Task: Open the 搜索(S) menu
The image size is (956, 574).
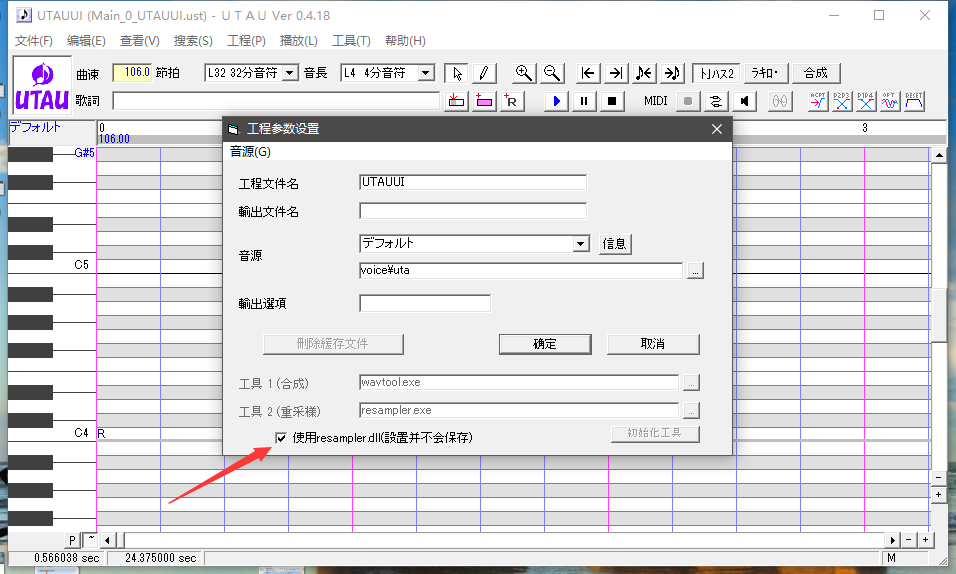Action: (x=193, y=41)
